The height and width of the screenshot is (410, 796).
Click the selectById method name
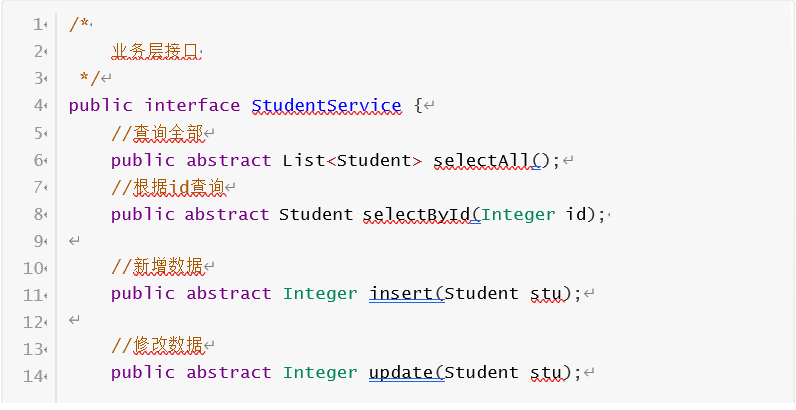pyautogui.click(x=420, y=214)
